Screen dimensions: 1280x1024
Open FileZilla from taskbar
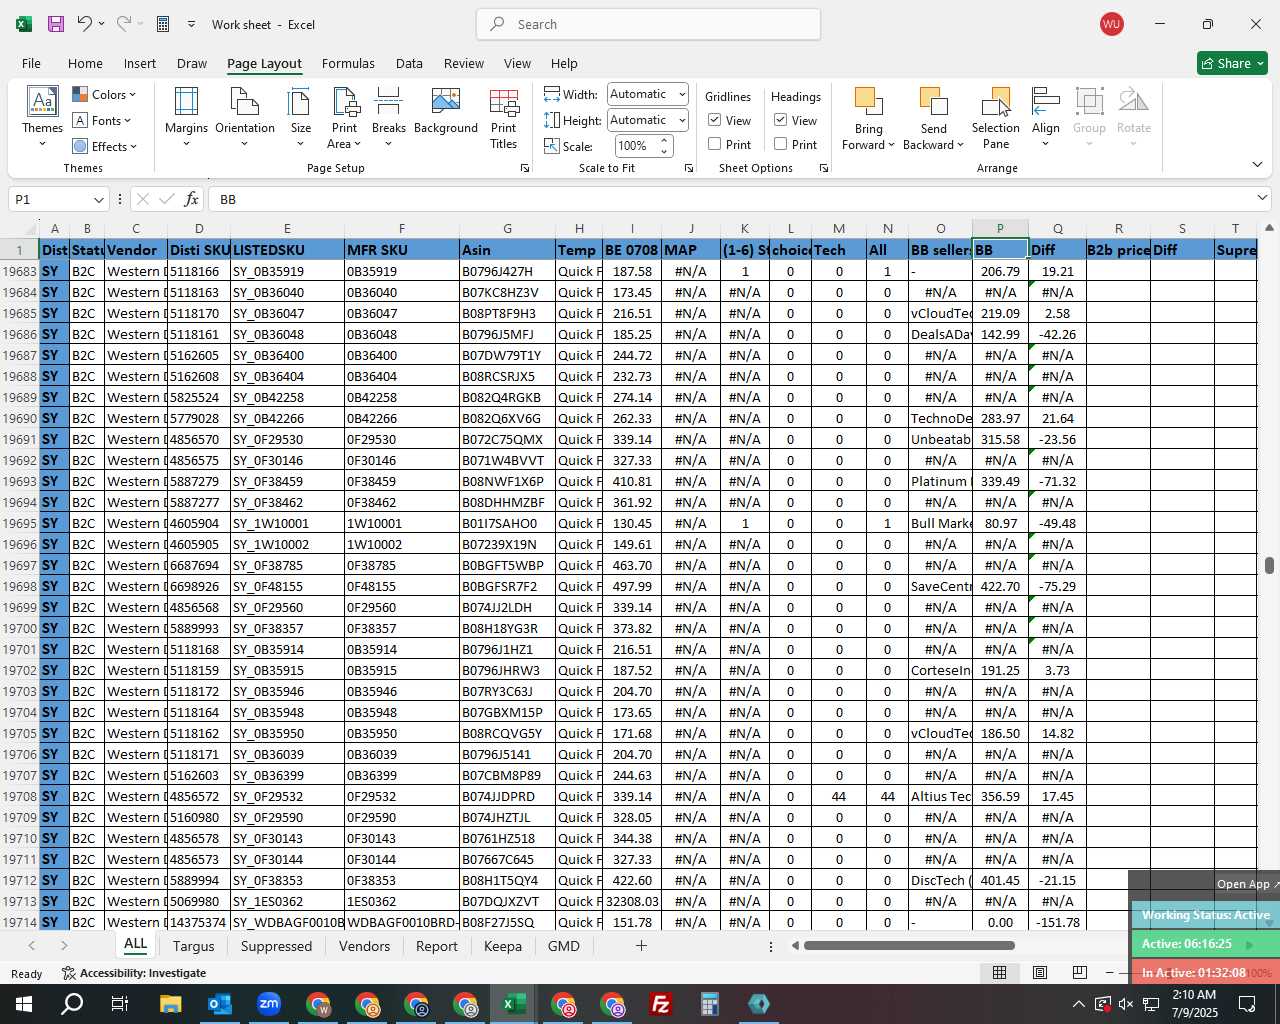(x=661, y=1004)
